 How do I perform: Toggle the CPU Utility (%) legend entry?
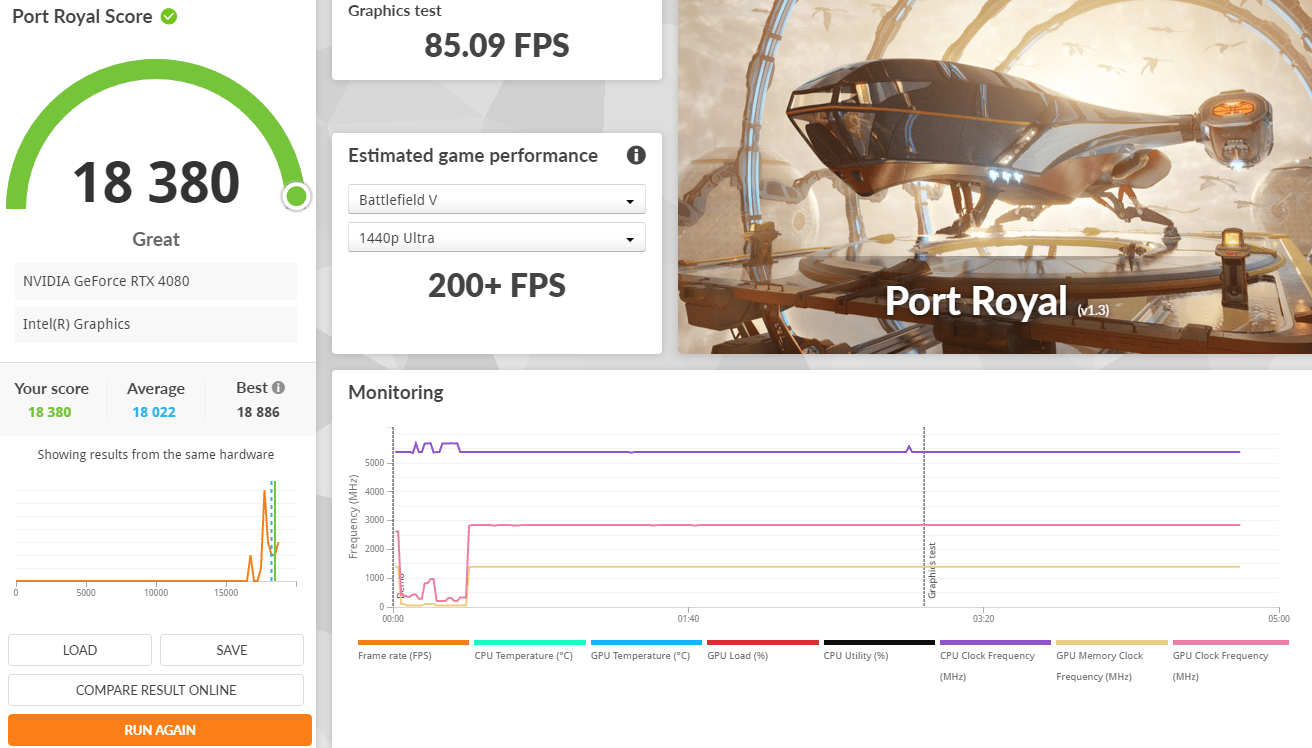(x=879, y=651)
